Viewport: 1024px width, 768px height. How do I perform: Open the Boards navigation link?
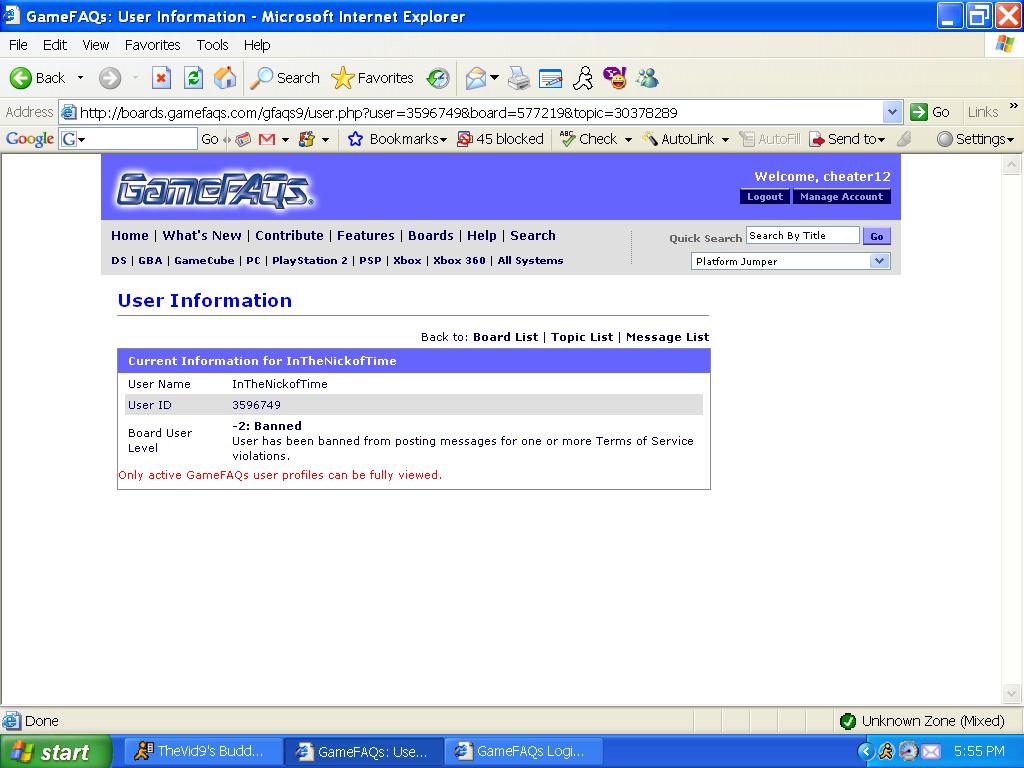tap(430, 236)
